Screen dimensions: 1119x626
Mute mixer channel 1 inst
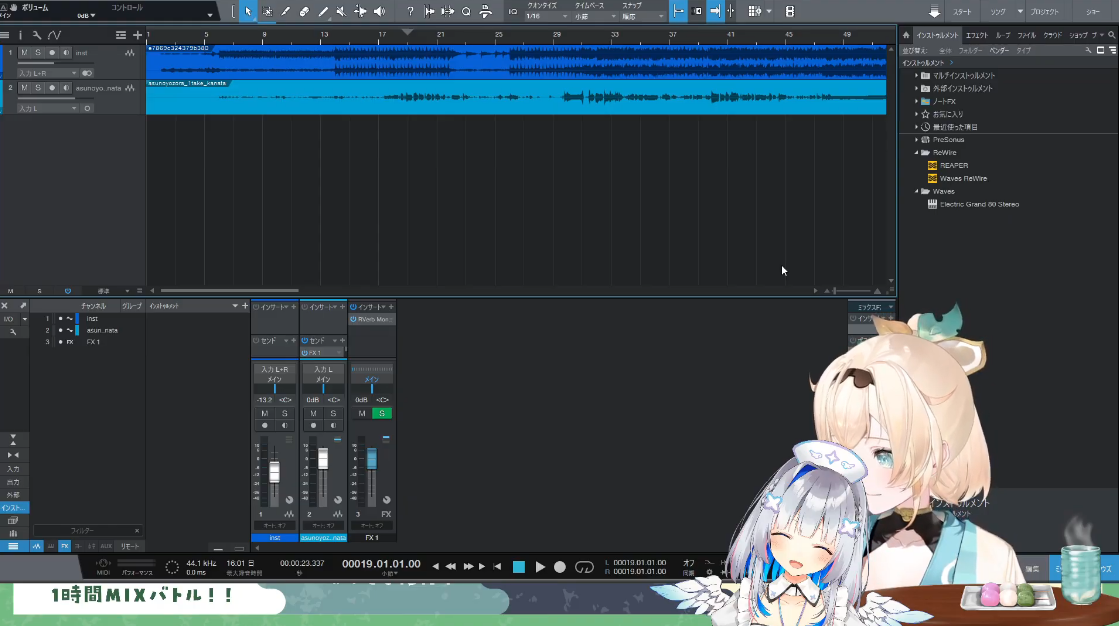tap(265, 413)
